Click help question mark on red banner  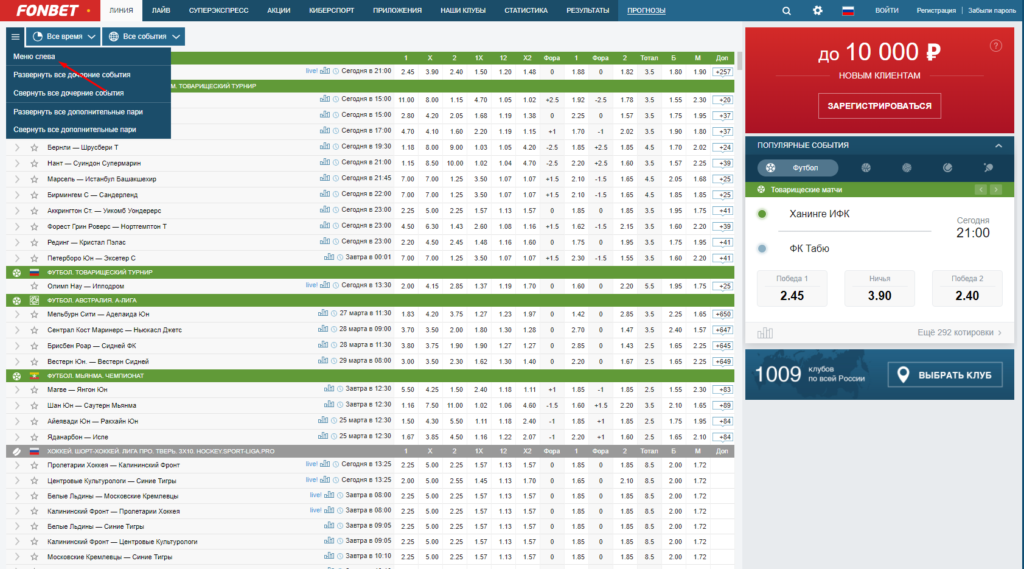point(995,46)
